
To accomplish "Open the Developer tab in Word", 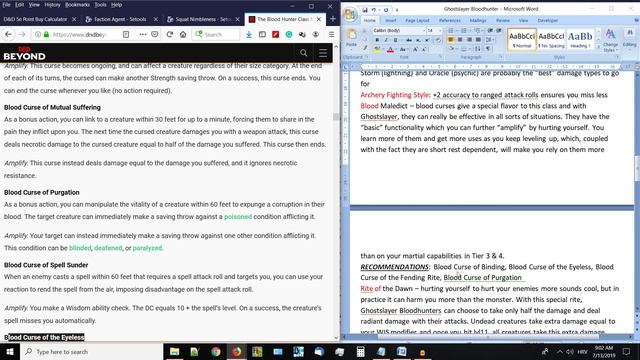I will (548, 20).
